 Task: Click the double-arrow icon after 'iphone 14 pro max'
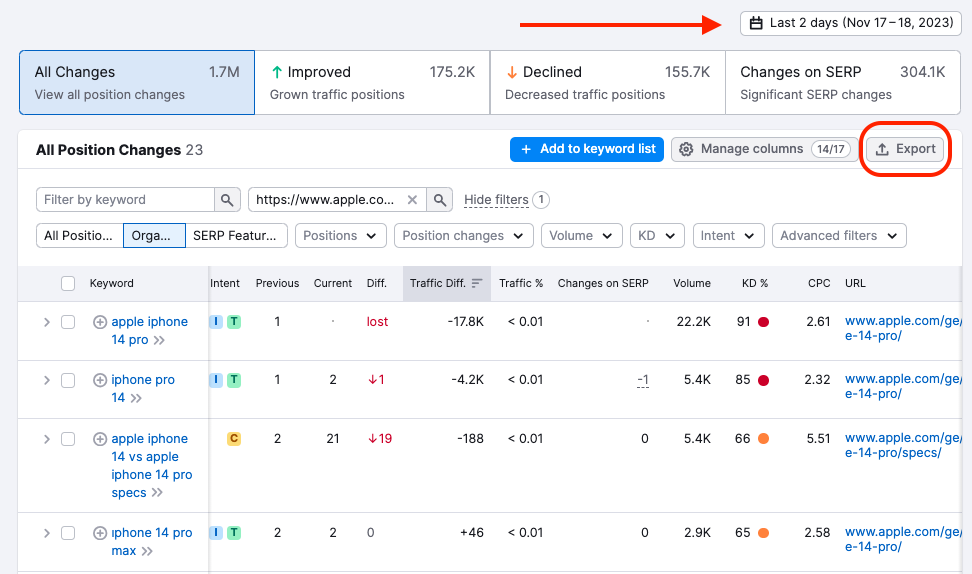[x=147, y=551]
